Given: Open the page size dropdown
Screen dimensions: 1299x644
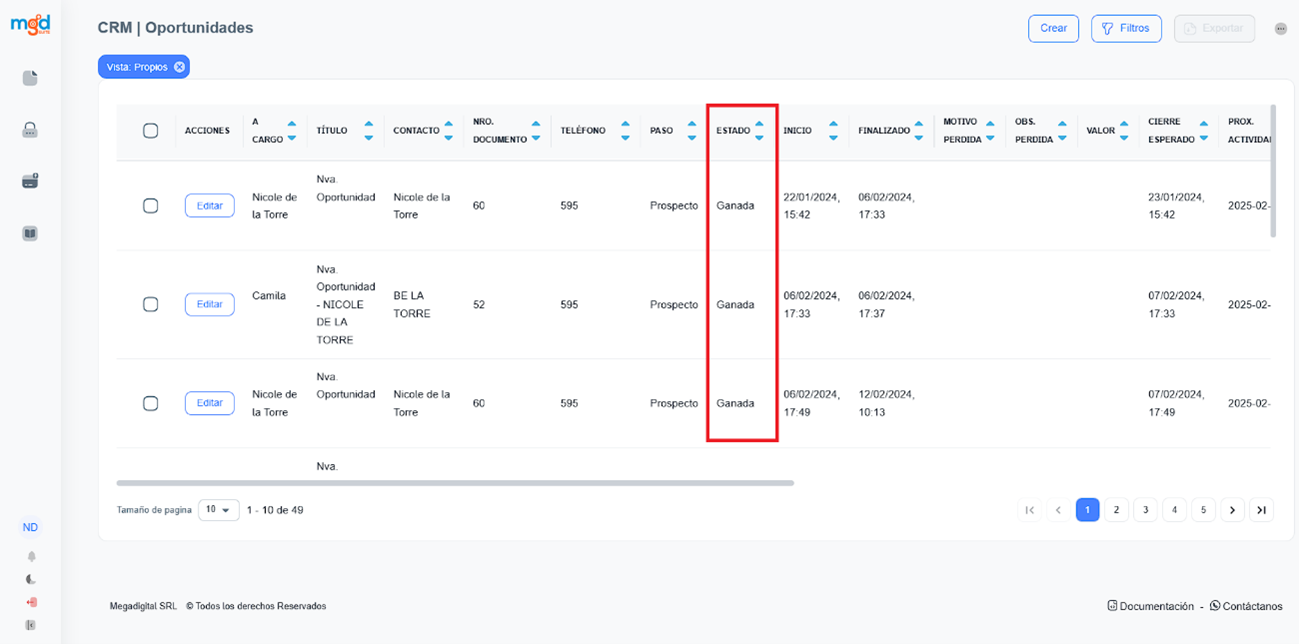Looking at the screenshot, I should point(219,510).
